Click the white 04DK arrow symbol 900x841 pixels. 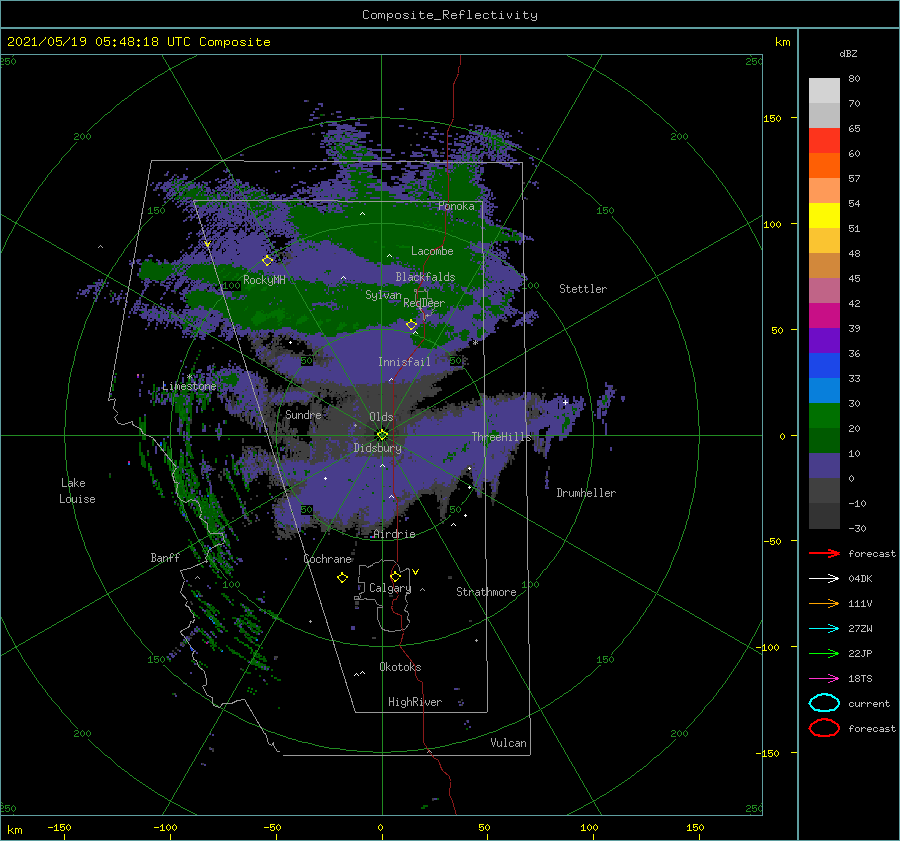click(824, 578)
